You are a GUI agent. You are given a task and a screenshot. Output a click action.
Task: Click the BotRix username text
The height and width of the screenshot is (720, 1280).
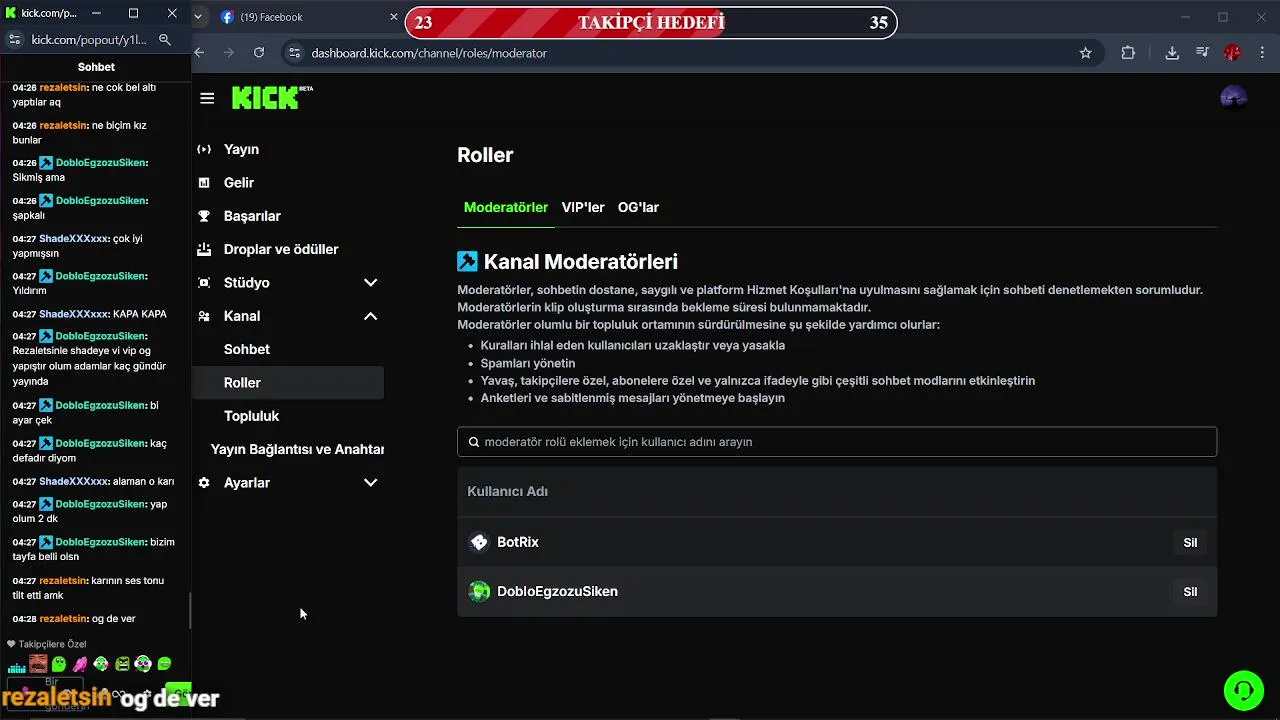point(518,542)
